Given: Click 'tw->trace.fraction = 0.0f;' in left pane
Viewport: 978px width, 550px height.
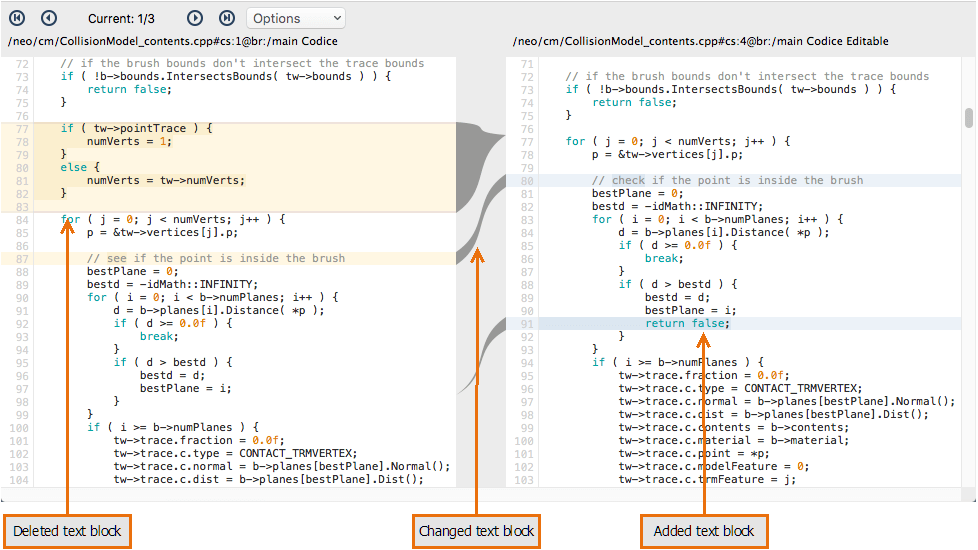Looking at the screenshot, I should (199, 440).
